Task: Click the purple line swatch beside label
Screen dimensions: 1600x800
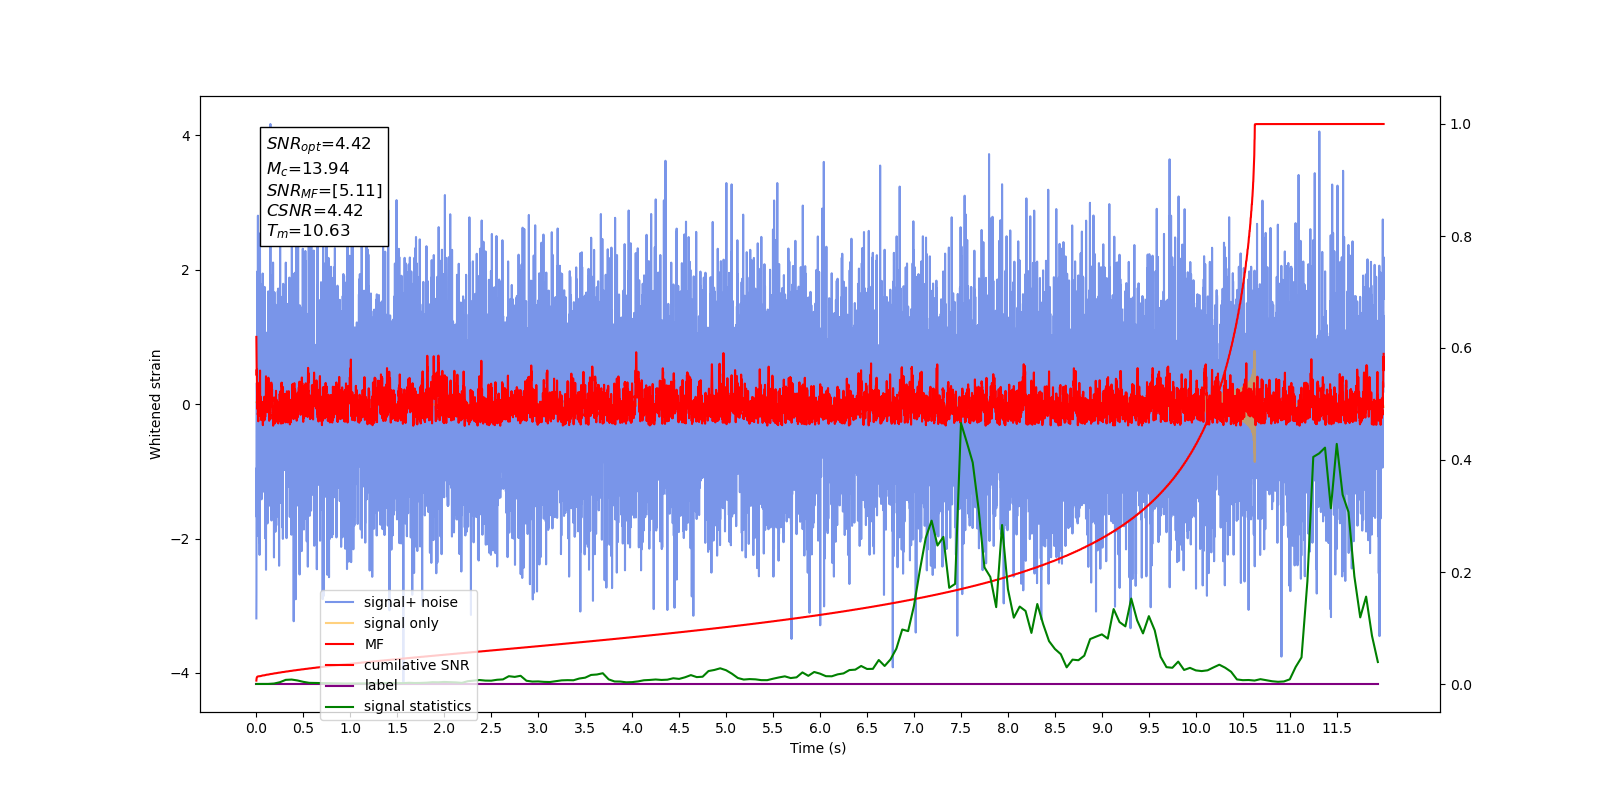Action: click(x=340, y=685)
